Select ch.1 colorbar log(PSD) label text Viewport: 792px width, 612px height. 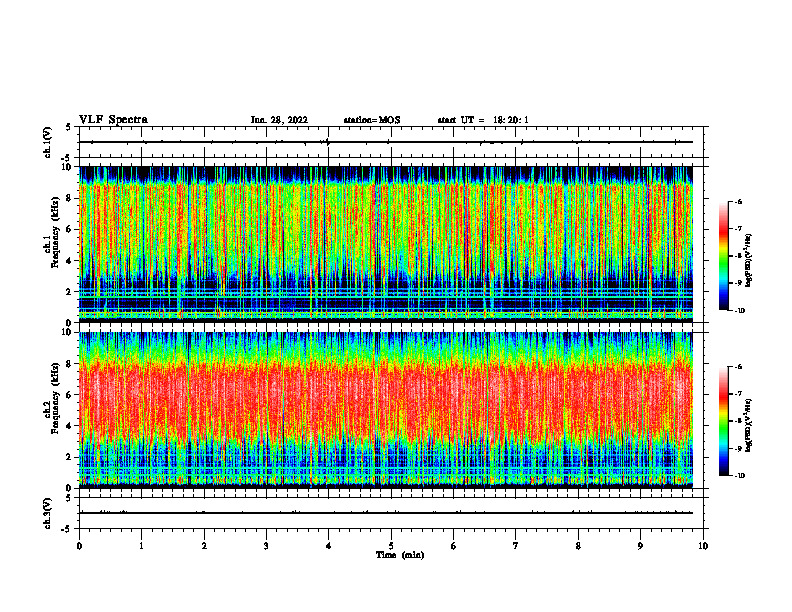(x=749, y=261)
